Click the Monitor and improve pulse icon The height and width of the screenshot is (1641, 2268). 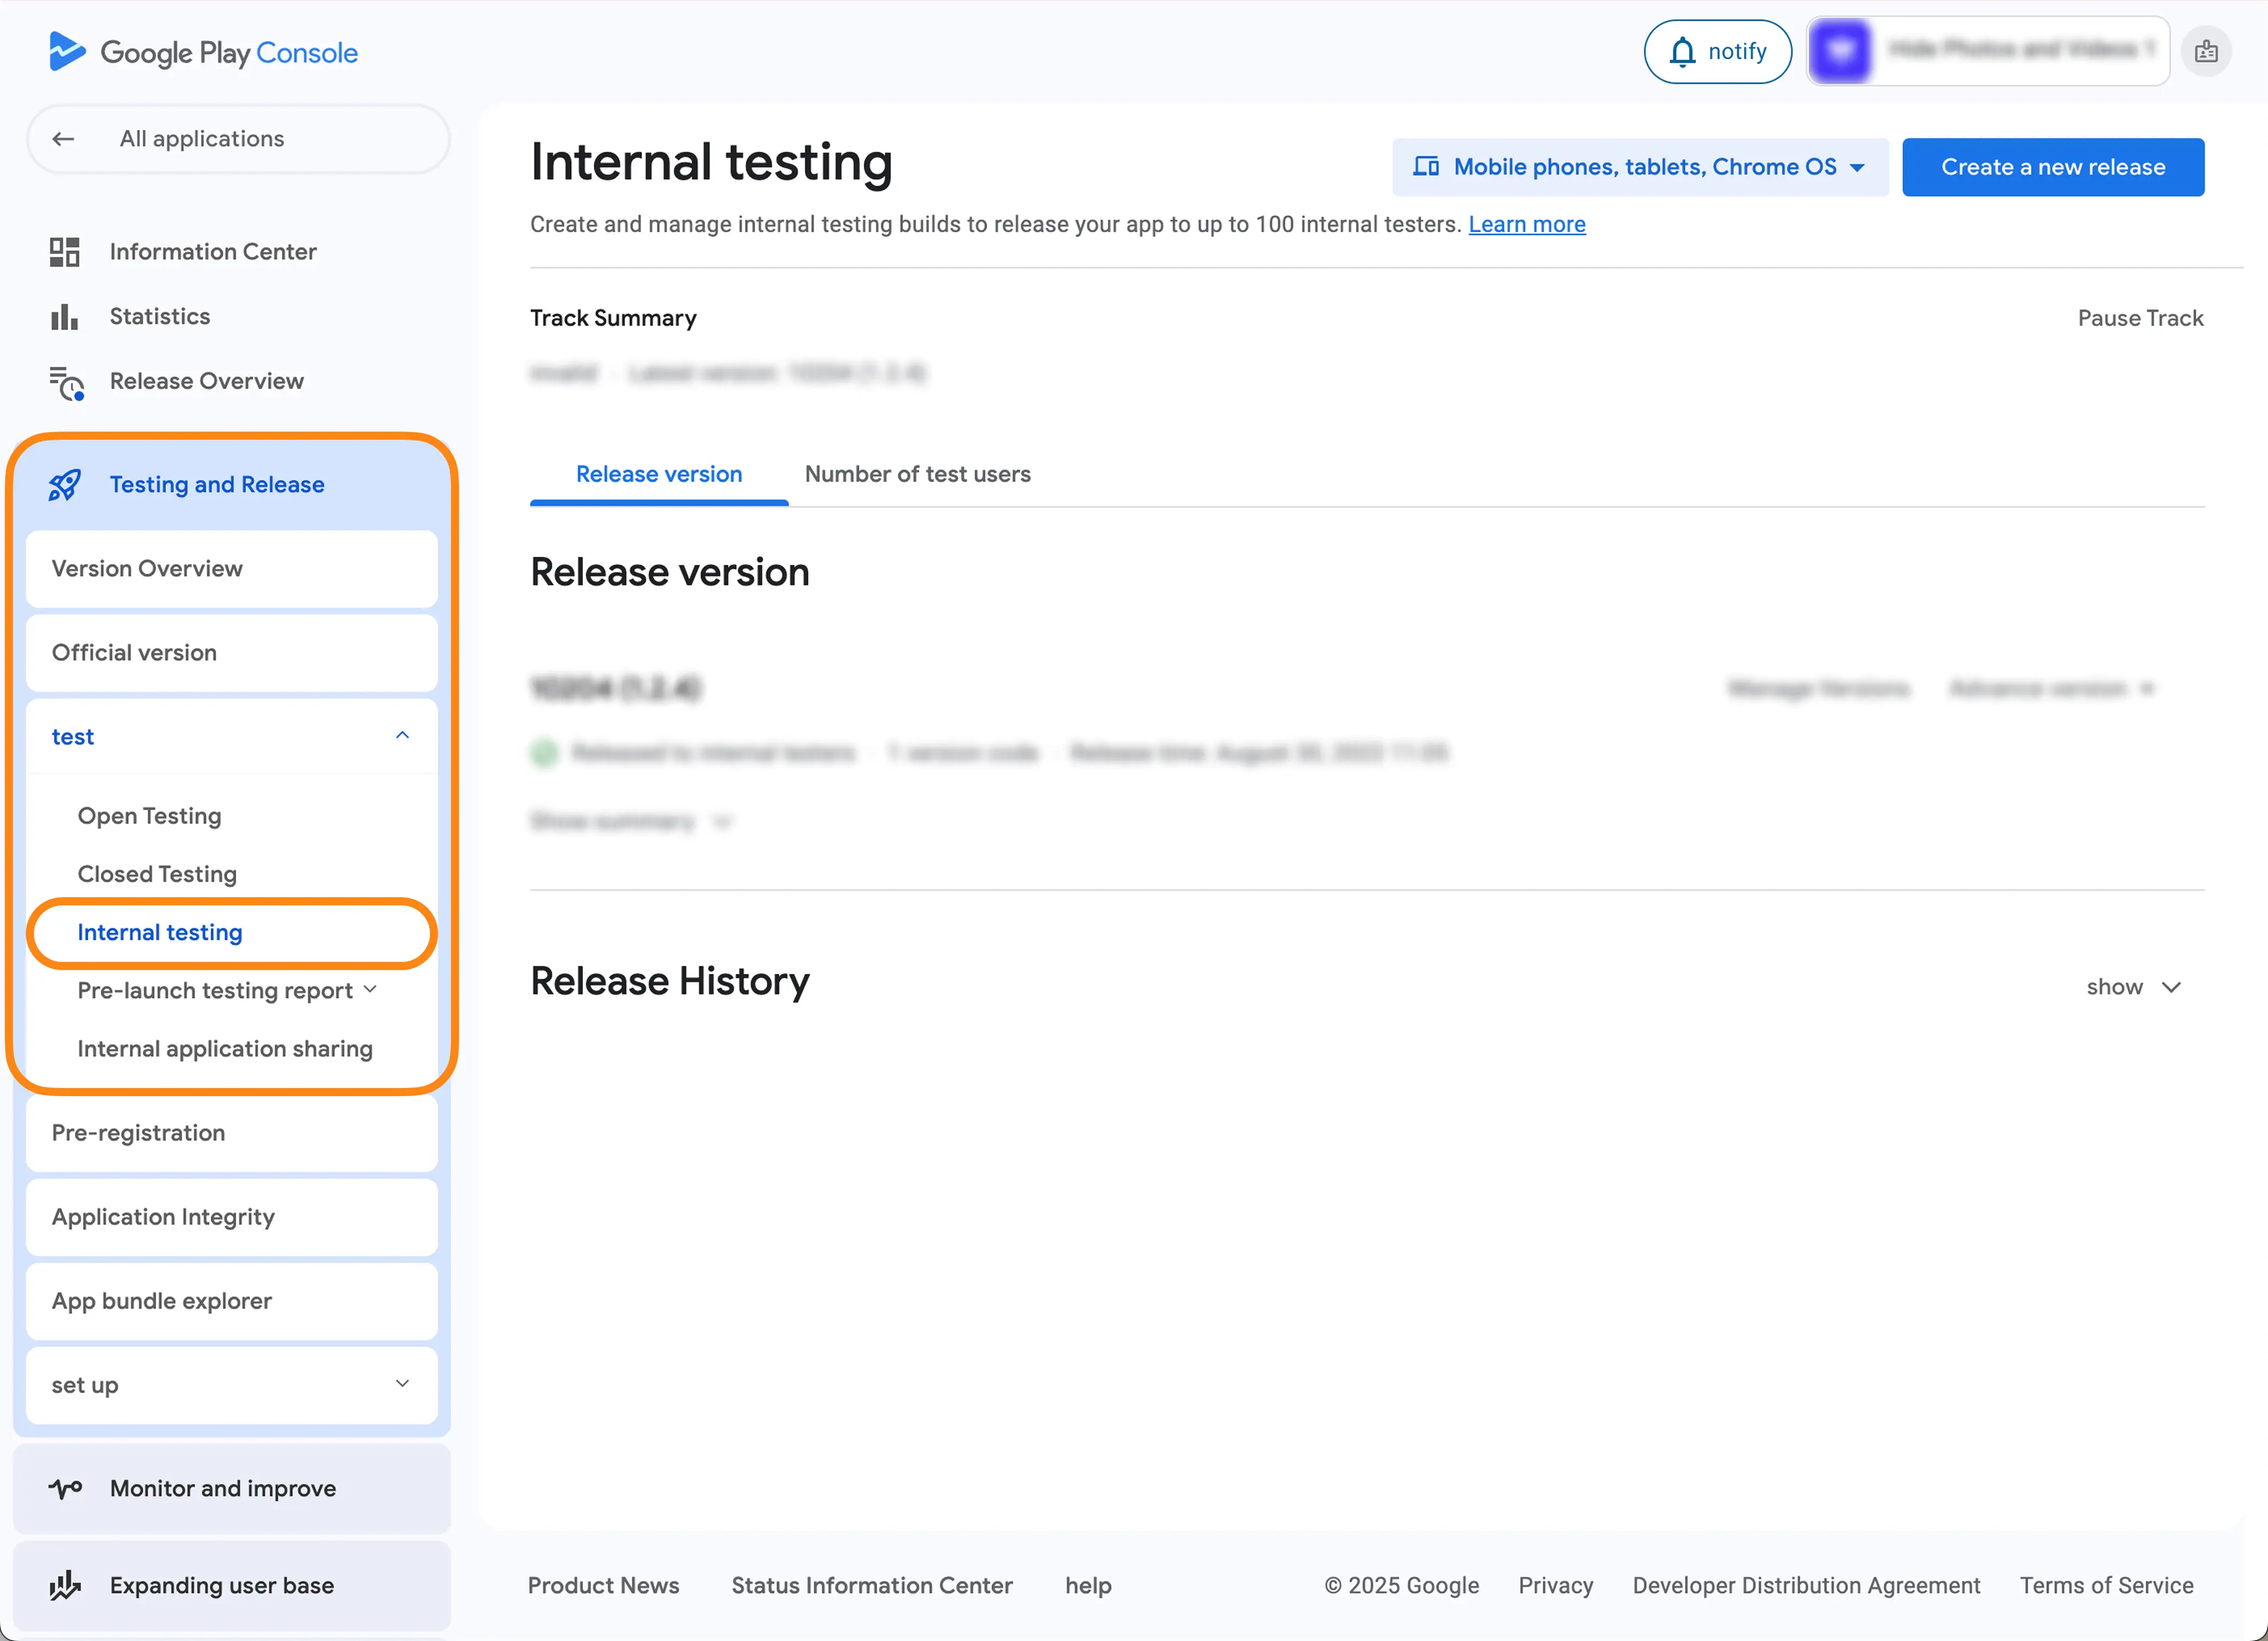tap(65, 1489)
